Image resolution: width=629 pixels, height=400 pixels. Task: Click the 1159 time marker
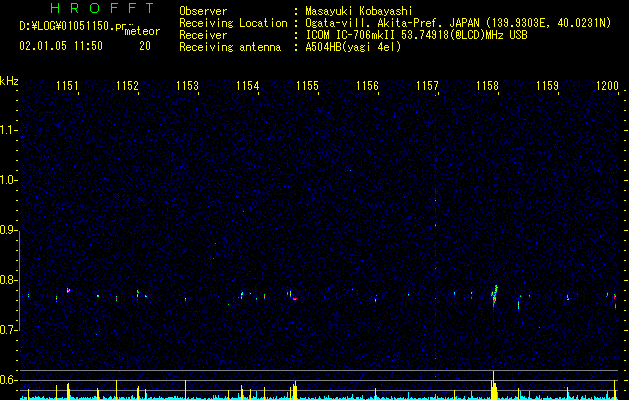point(547,86)
